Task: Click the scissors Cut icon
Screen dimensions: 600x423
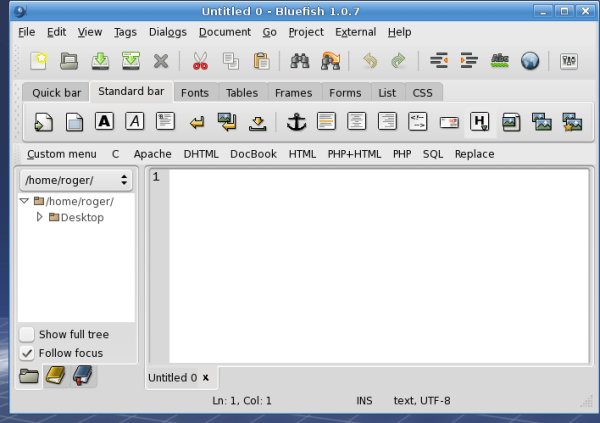Action: point(200,61)
